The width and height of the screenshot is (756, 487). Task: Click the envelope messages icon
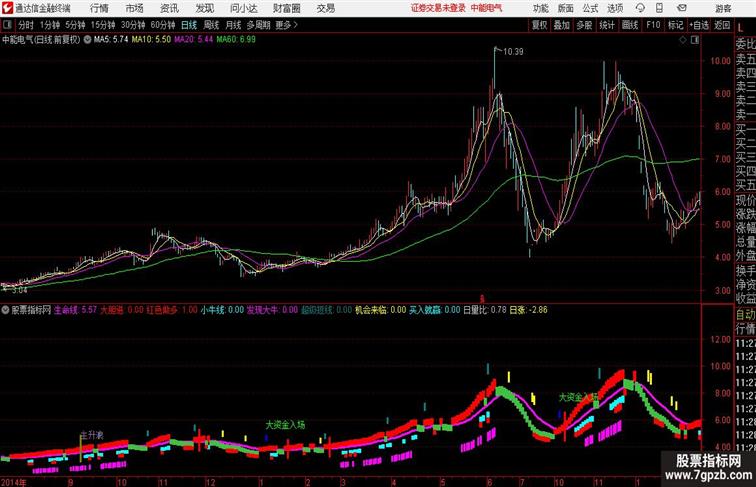[682, 8]
